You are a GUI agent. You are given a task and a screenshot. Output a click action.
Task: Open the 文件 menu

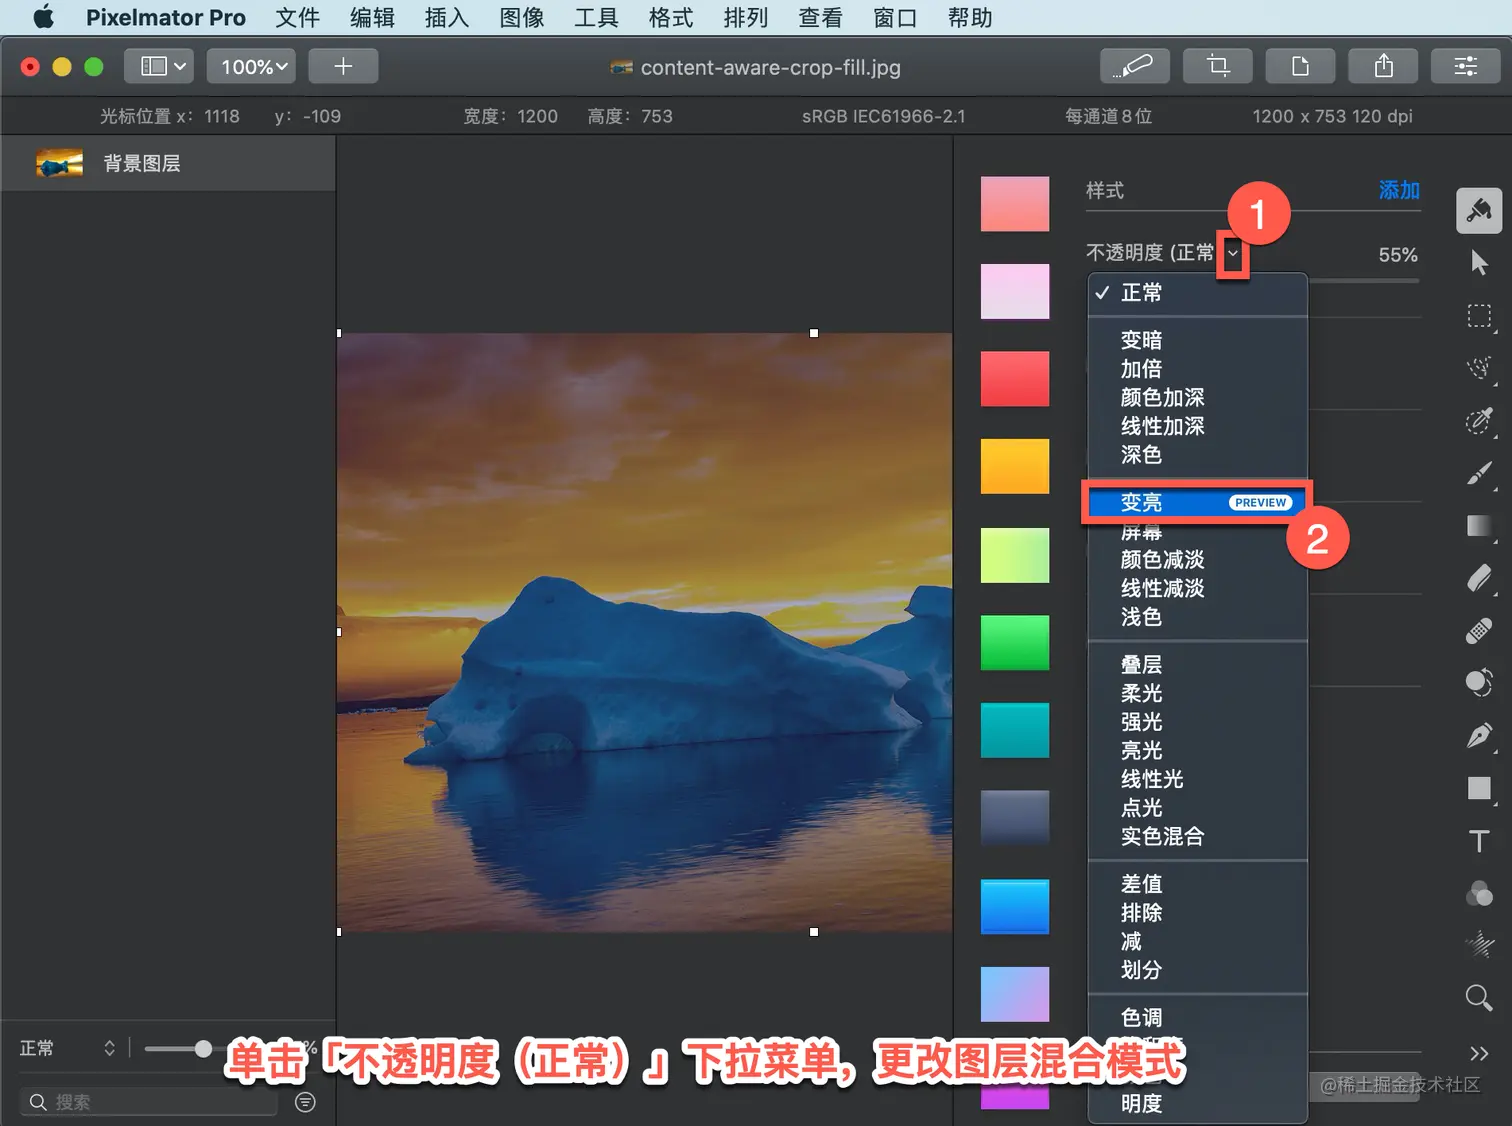coord(297,17)
